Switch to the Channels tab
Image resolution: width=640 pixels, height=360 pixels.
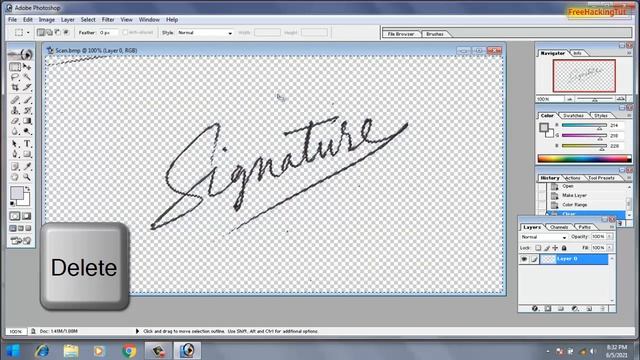pyautogui.click(x=559, y=227)
